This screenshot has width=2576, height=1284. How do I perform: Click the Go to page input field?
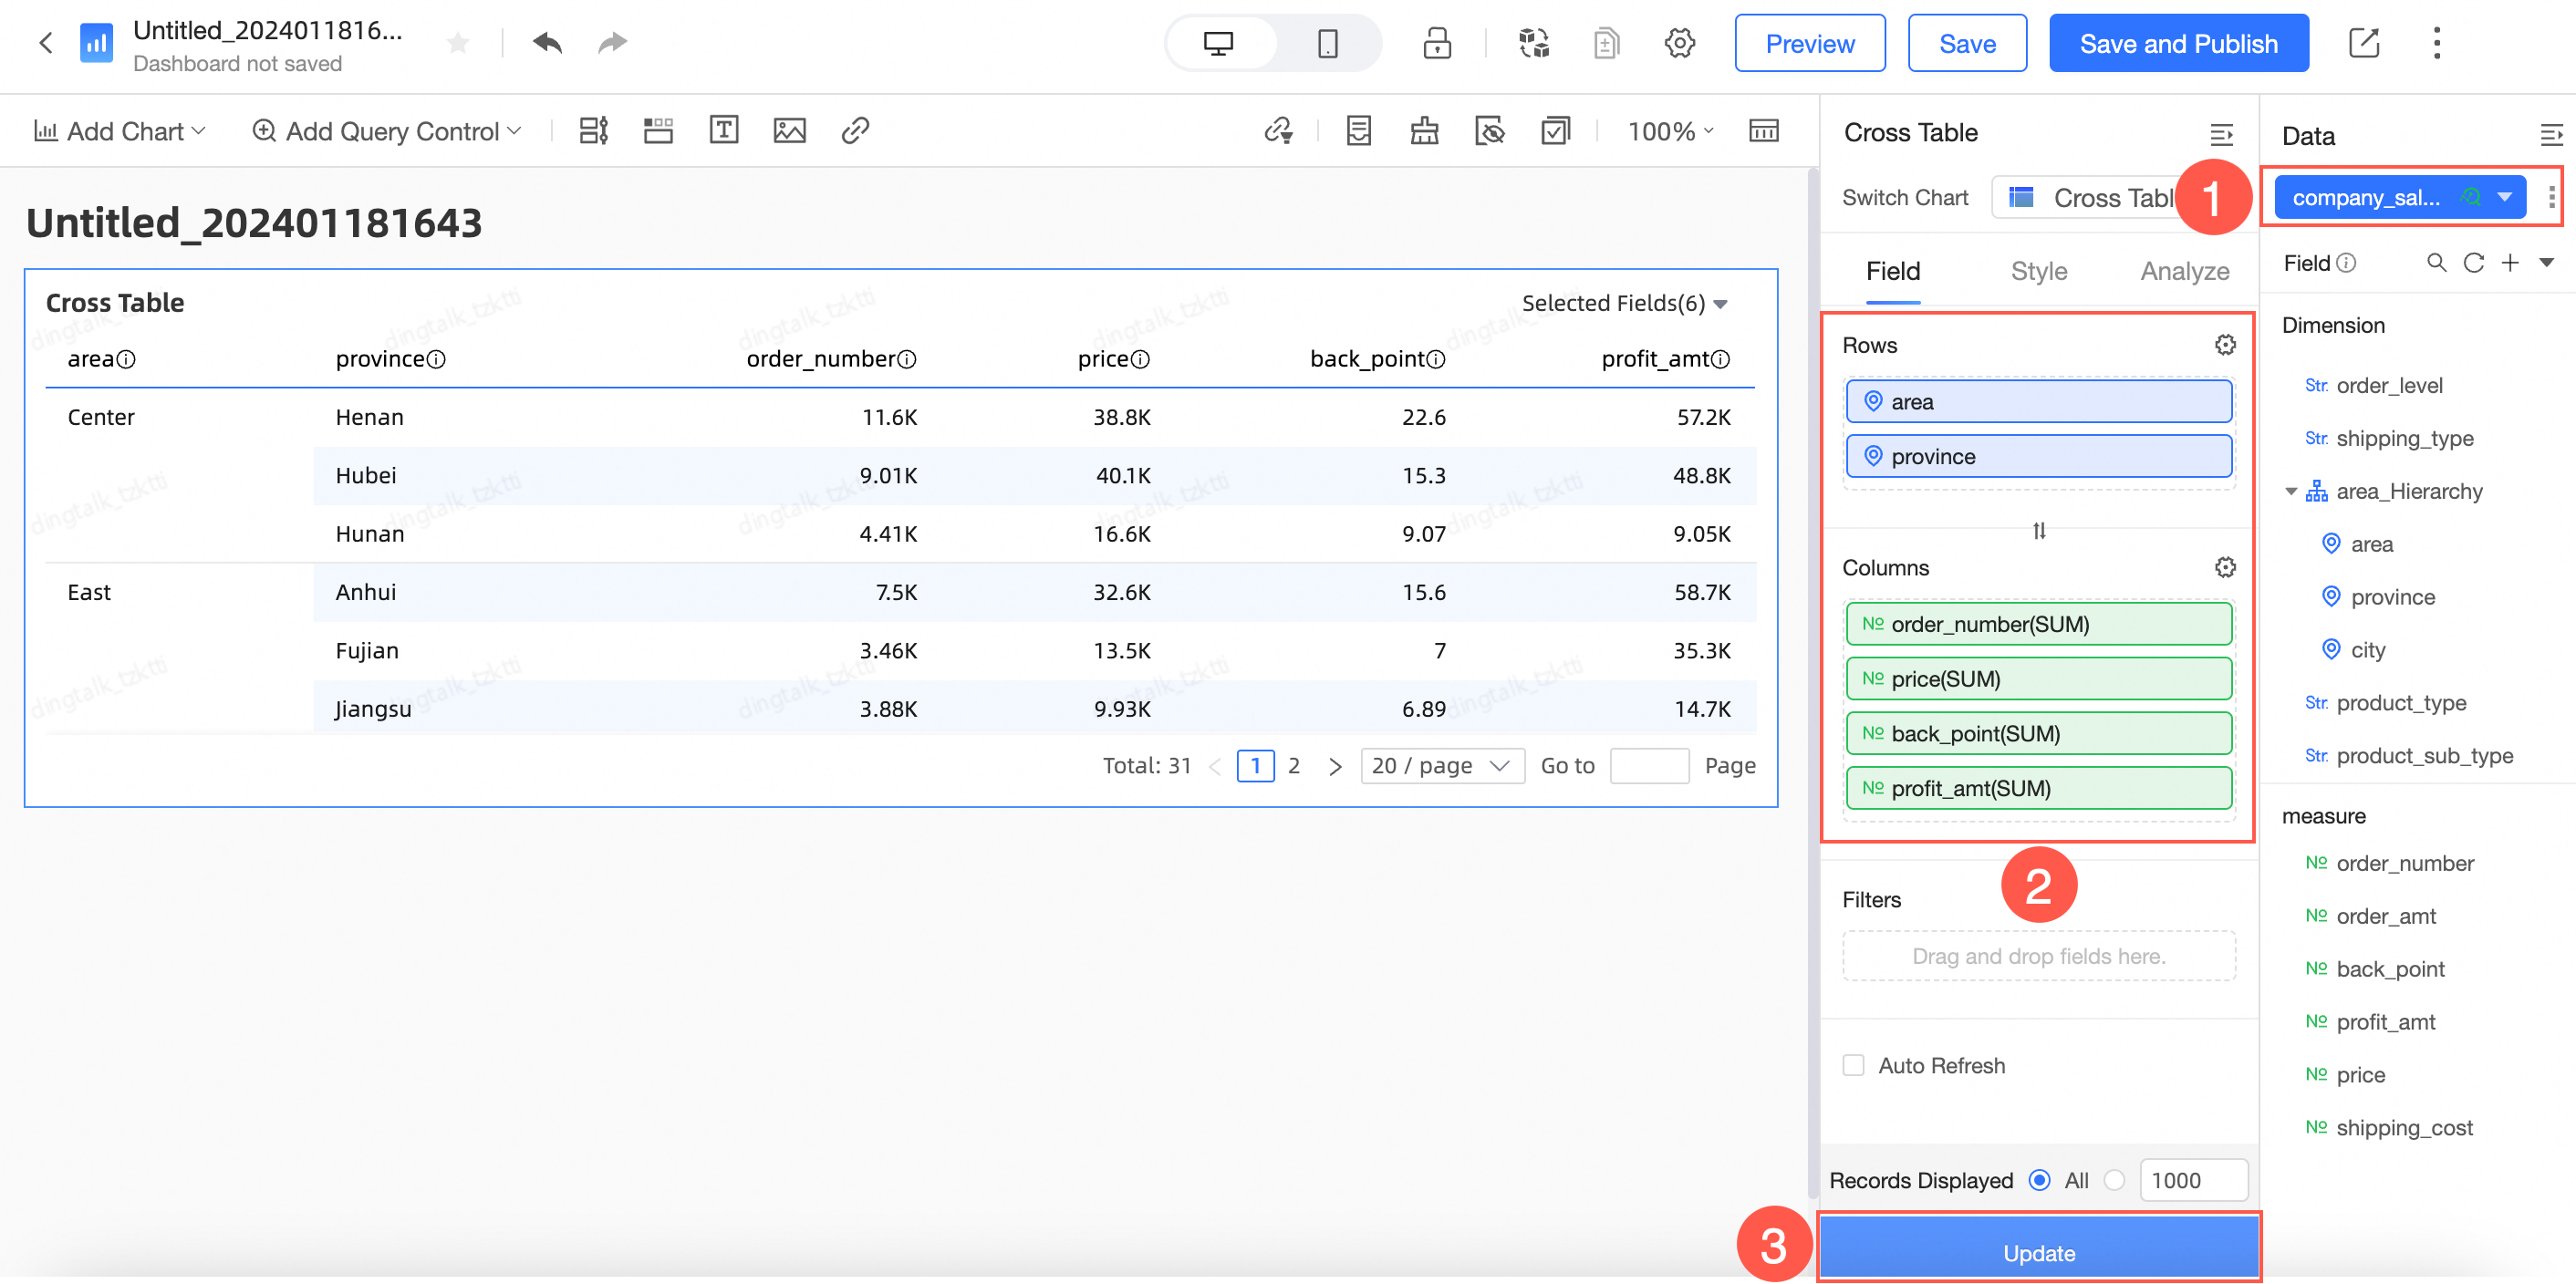tap(1649, 766)
